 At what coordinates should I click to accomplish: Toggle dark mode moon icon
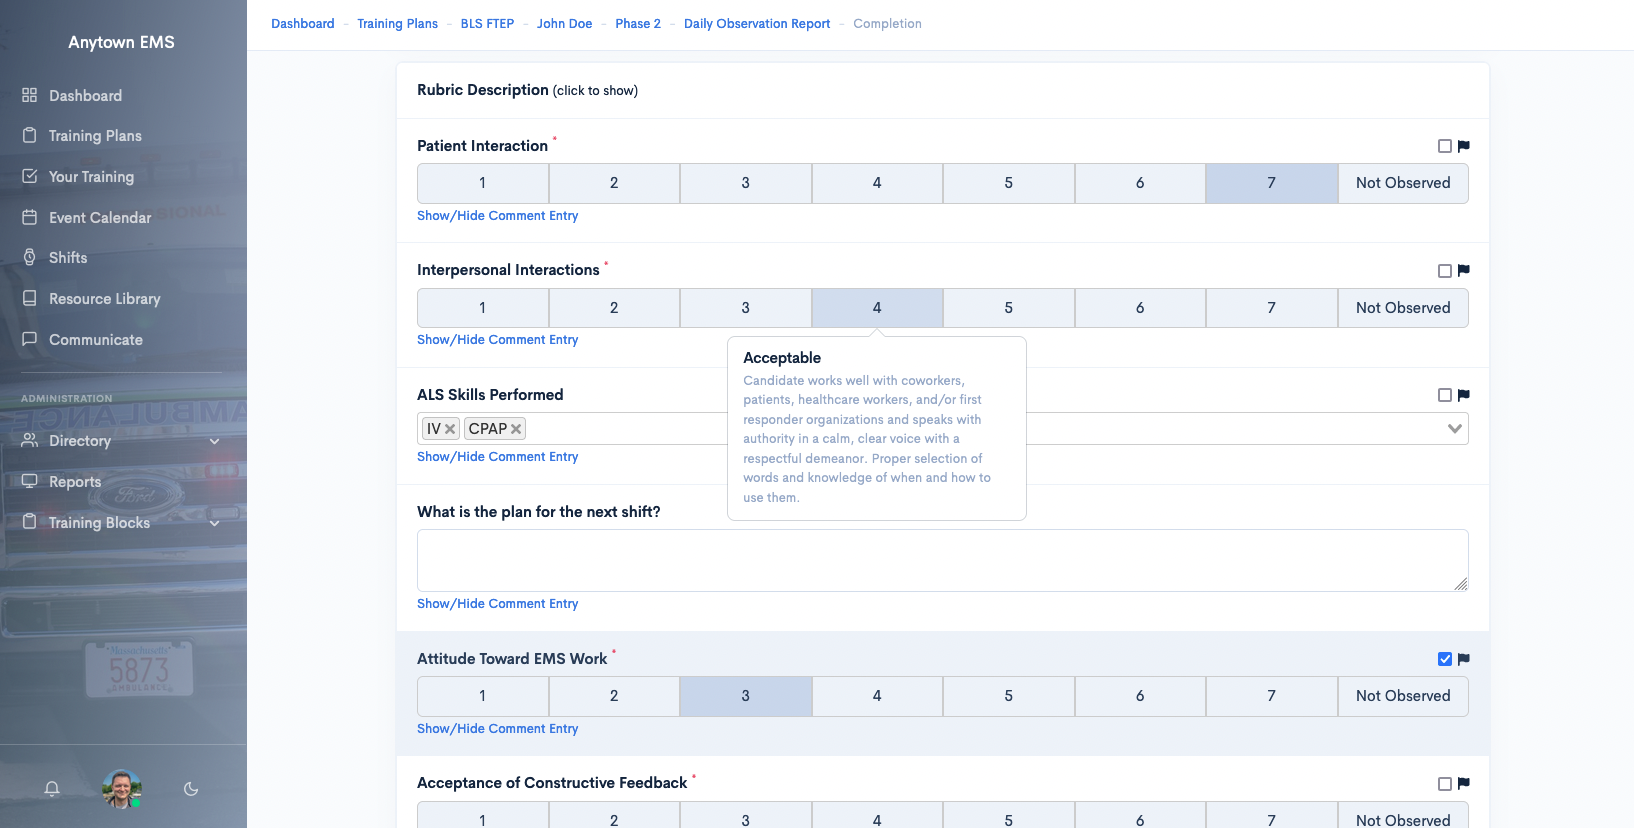click(191, 789)
